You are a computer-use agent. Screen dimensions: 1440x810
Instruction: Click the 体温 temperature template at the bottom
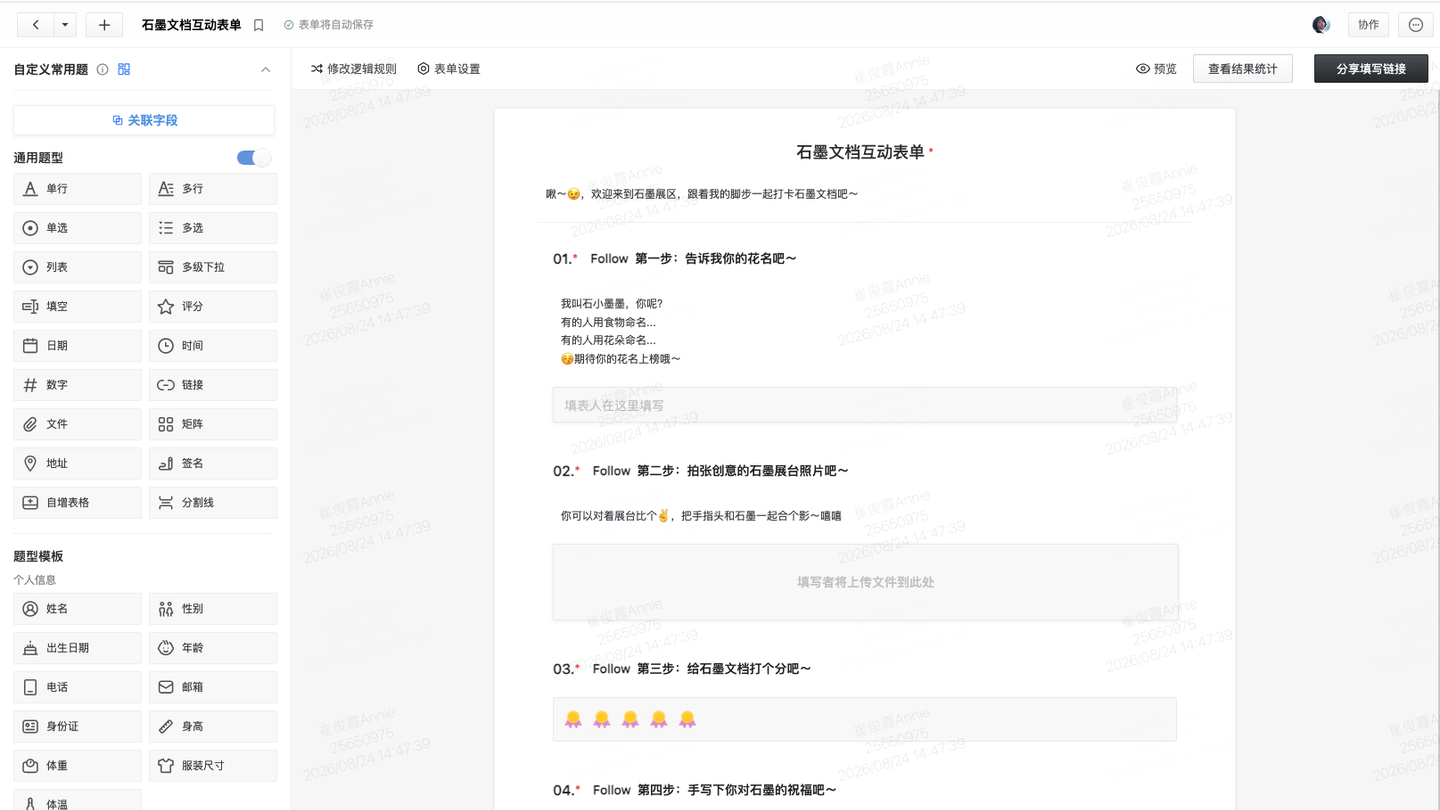pyautogui.click(x=77, y=800)
